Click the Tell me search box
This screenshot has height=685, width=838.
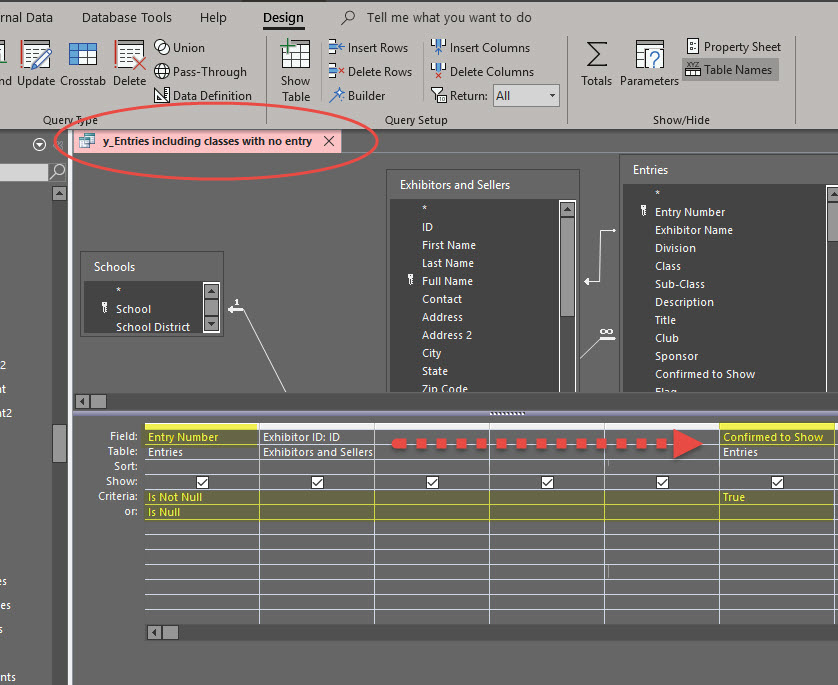point(449,18)
